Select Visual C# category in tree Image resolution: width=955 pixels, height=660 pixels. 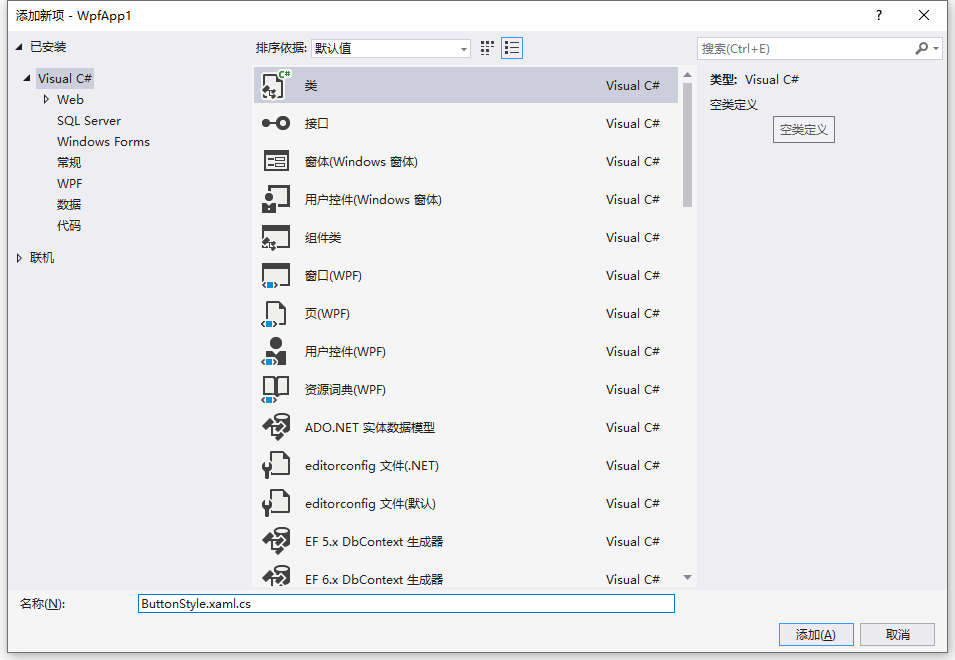tap(65, 79)
